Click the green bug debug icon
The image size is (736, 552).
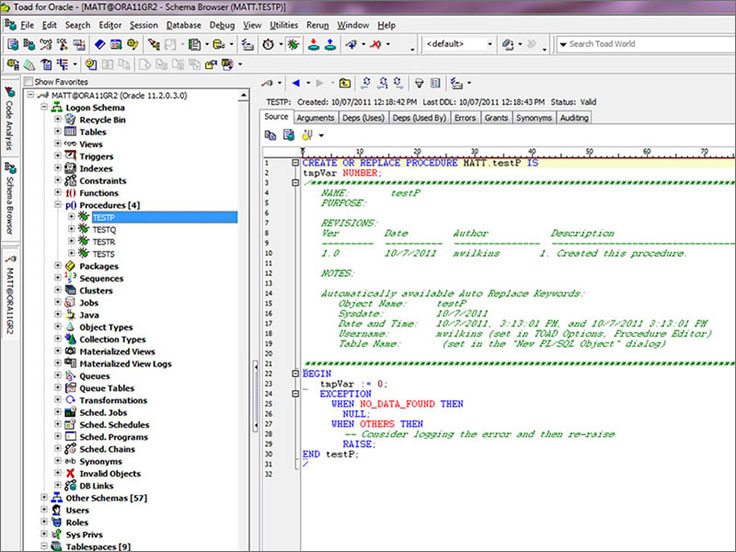pyautogui.click(x=292, y=45)
